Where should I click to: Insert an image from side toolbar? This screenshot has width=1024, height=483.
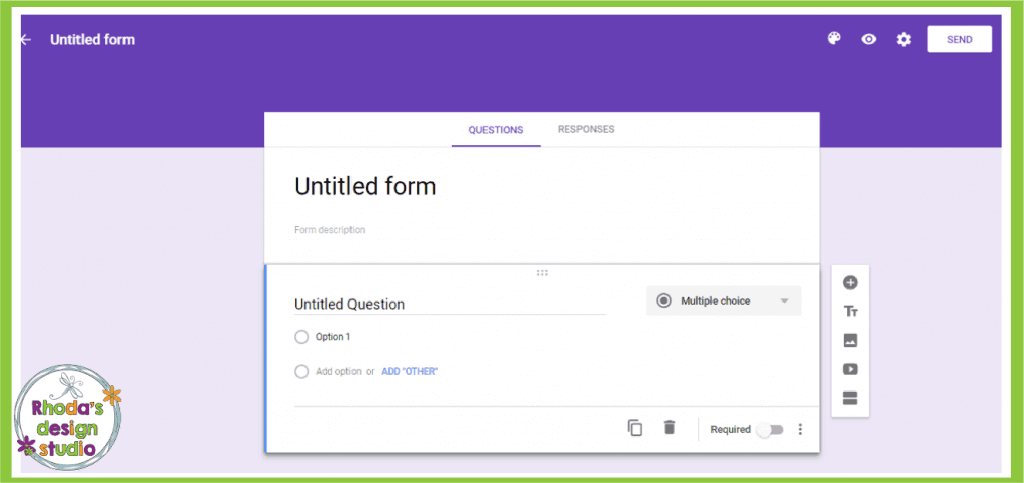point(850,340)
